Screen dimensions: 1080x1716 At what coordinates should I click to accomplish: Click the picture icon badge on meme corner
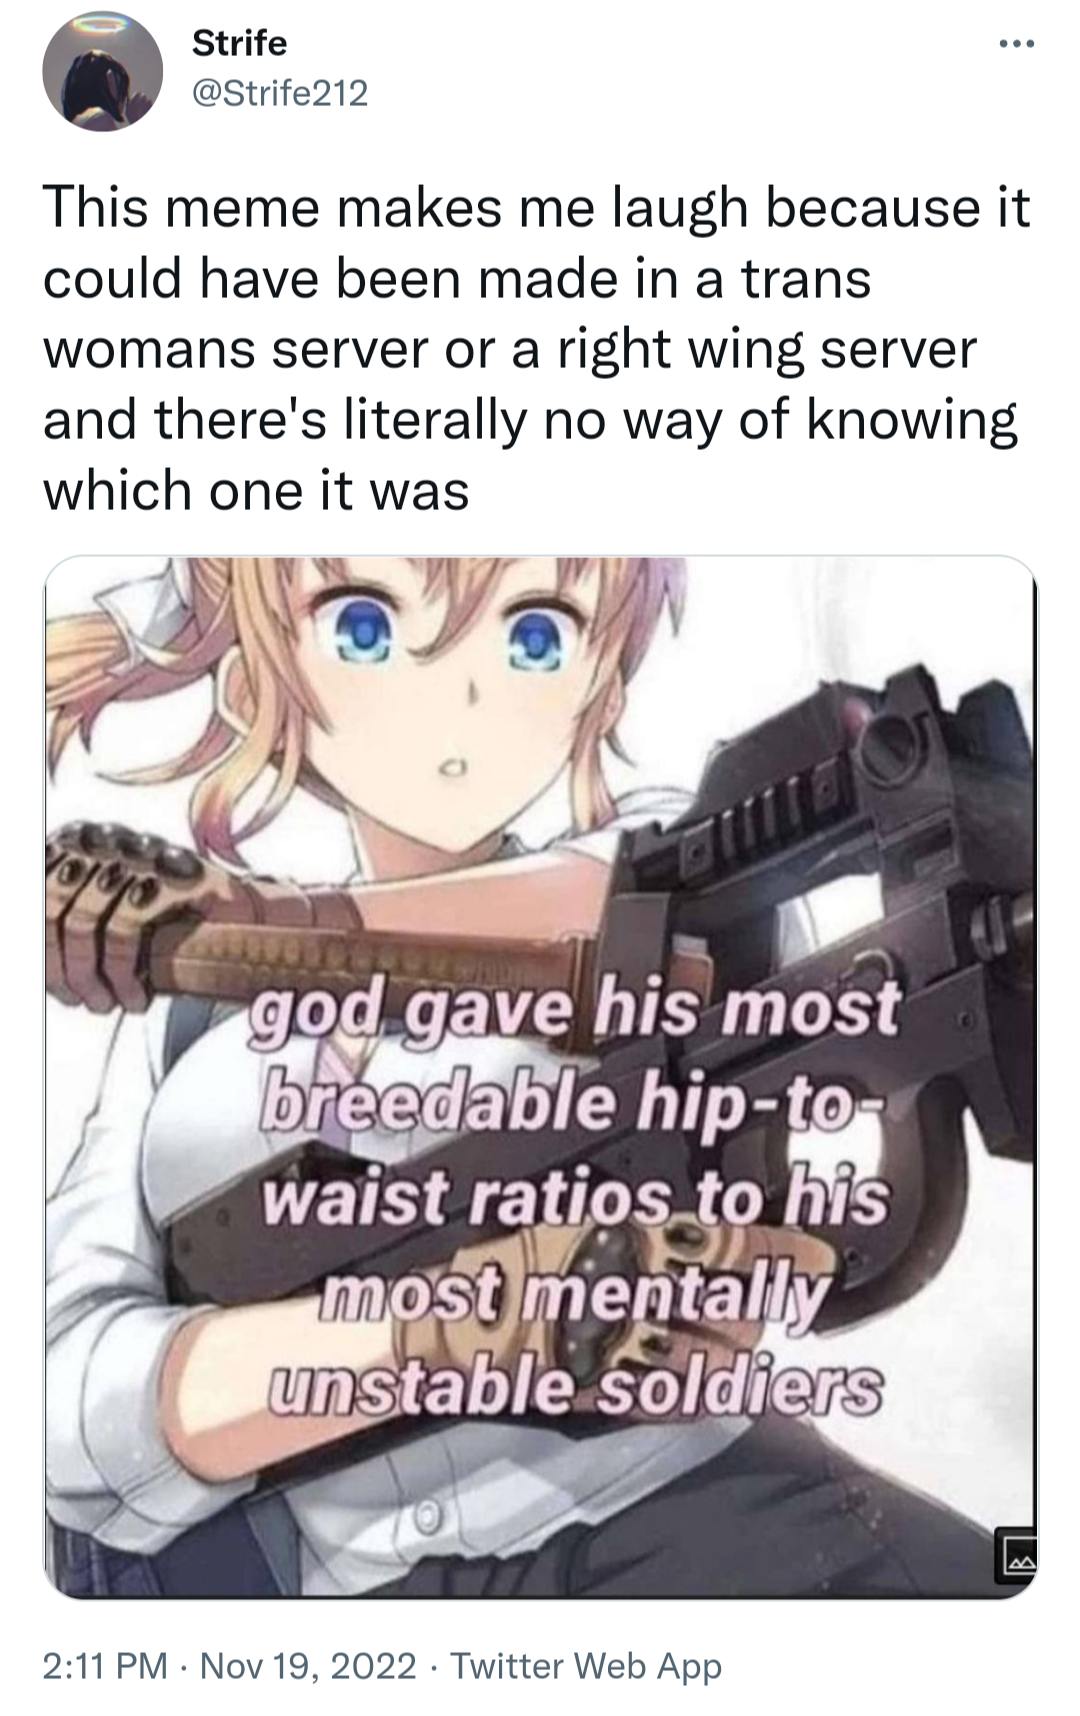click(x=1017, y=1555)
